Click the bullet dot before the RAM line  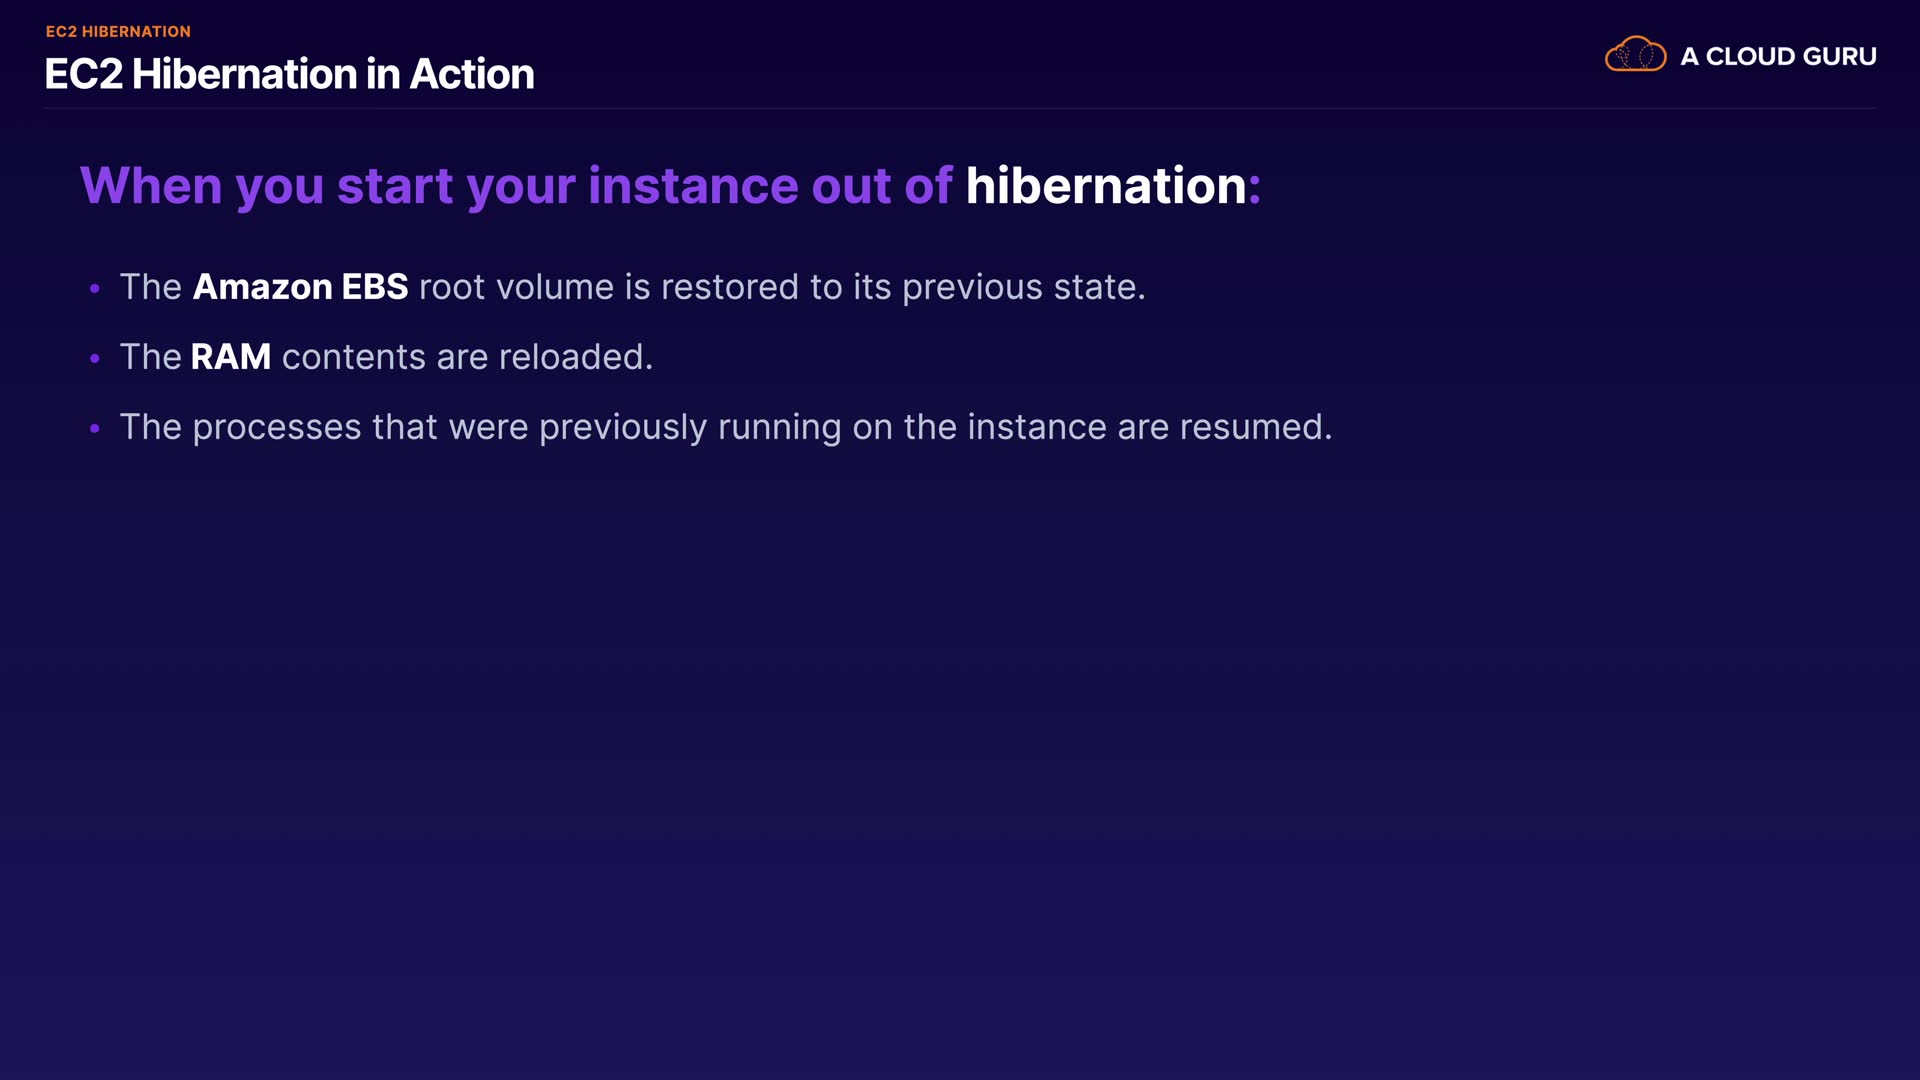point(95,359)
